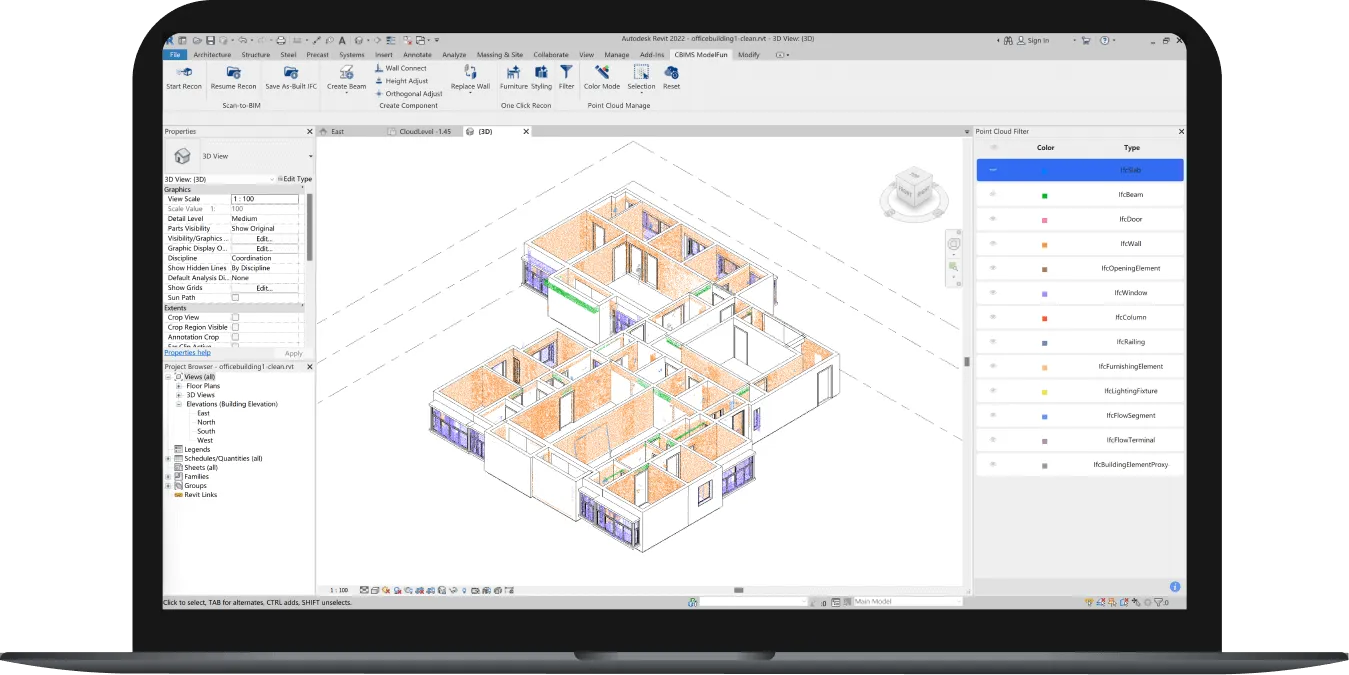Click the Replace Wall tool
The height and width of the screenshot is (675, 1349).
[x=470, y=73]
